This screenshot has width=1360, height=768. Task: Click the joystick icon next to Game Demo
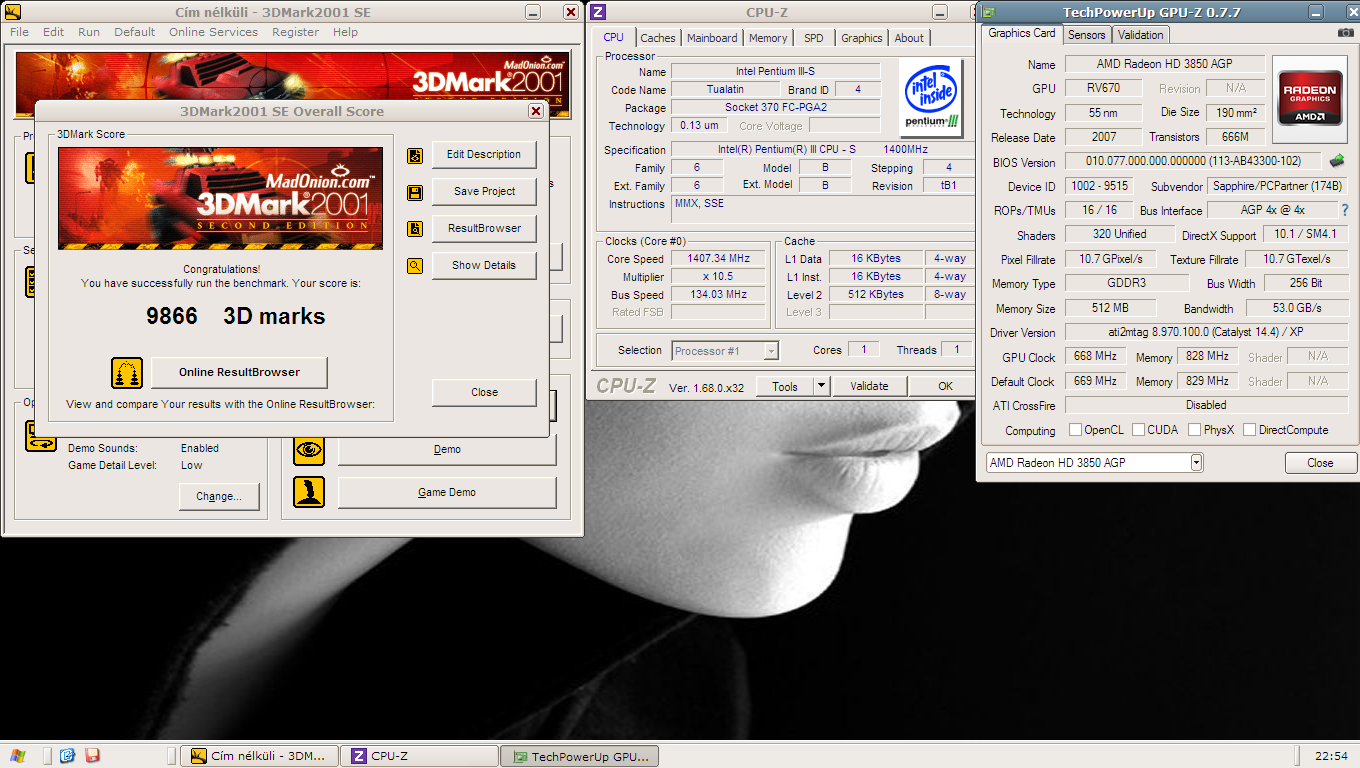click(309, 493)
